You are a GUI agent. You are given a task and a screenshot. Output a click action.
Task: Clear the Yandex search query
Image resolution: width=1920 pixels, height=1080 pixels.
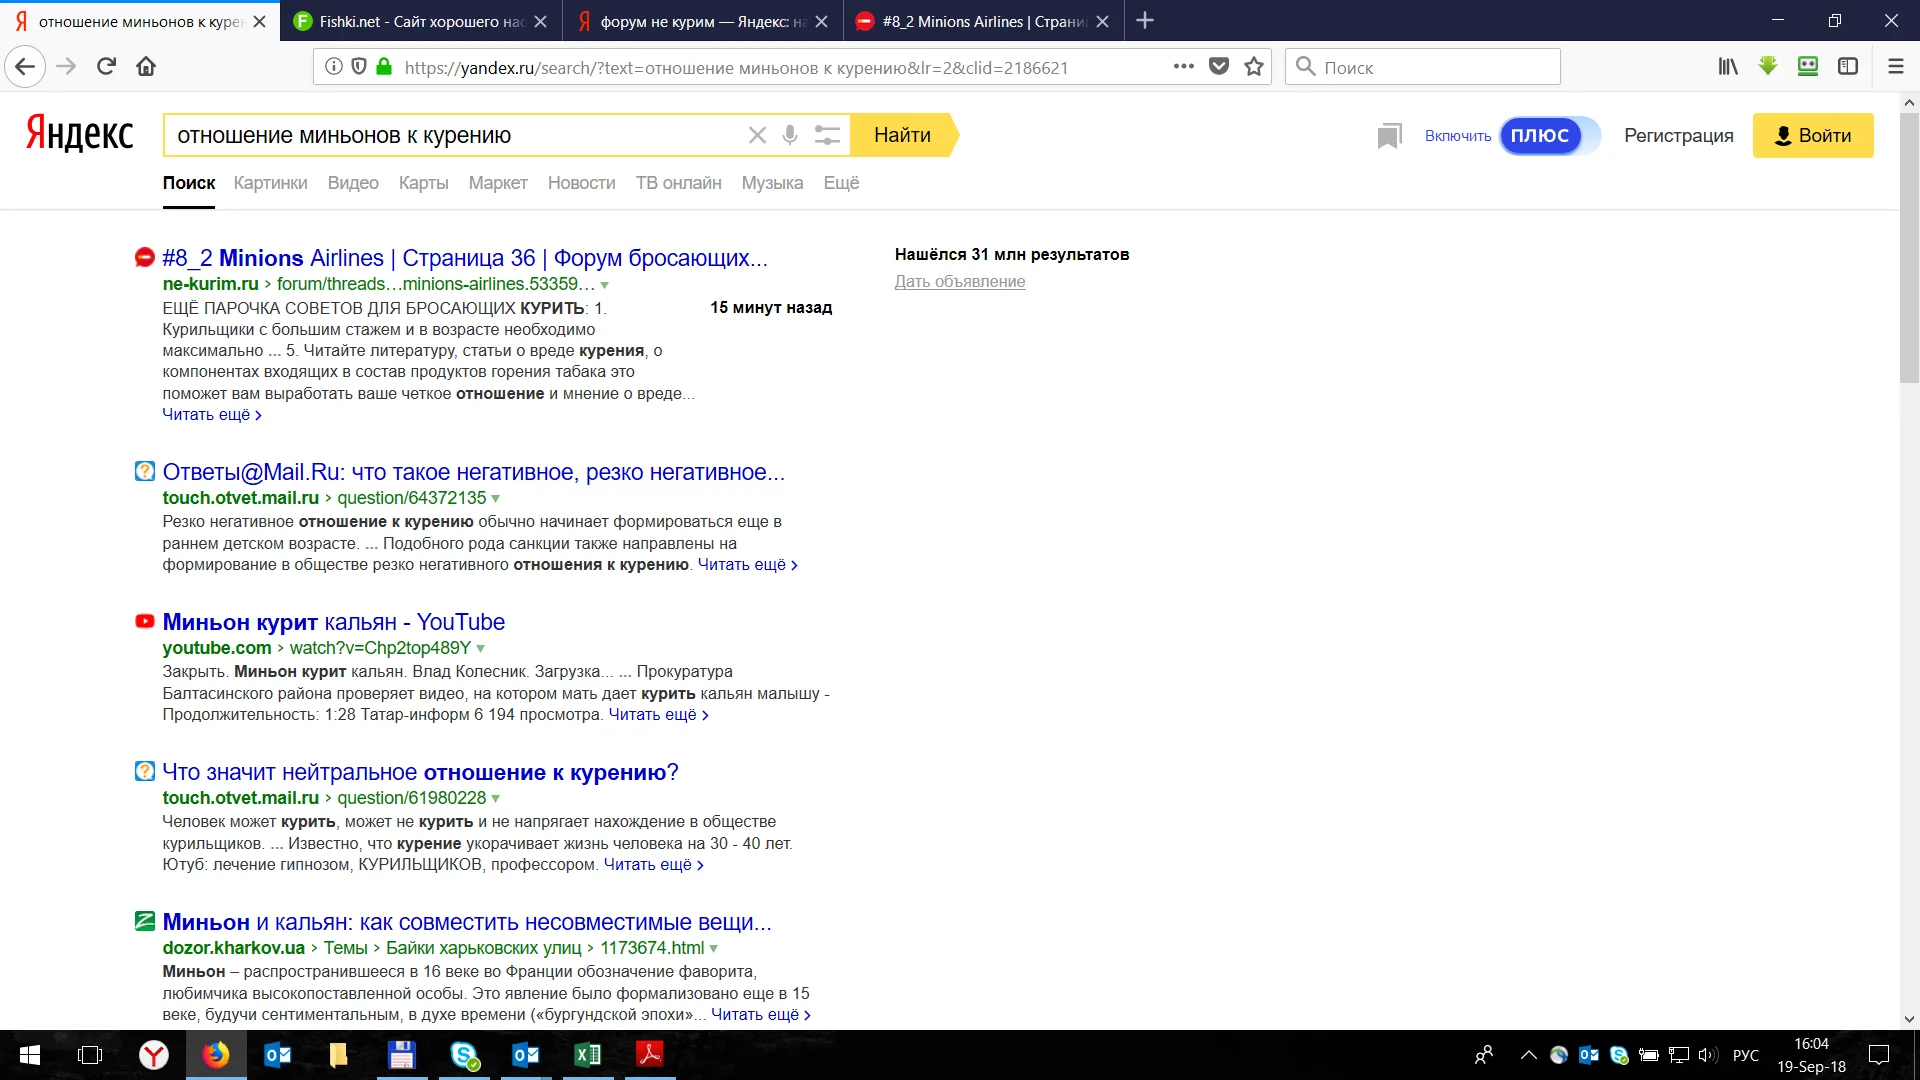pyautogui.click(x=757, y=135)
